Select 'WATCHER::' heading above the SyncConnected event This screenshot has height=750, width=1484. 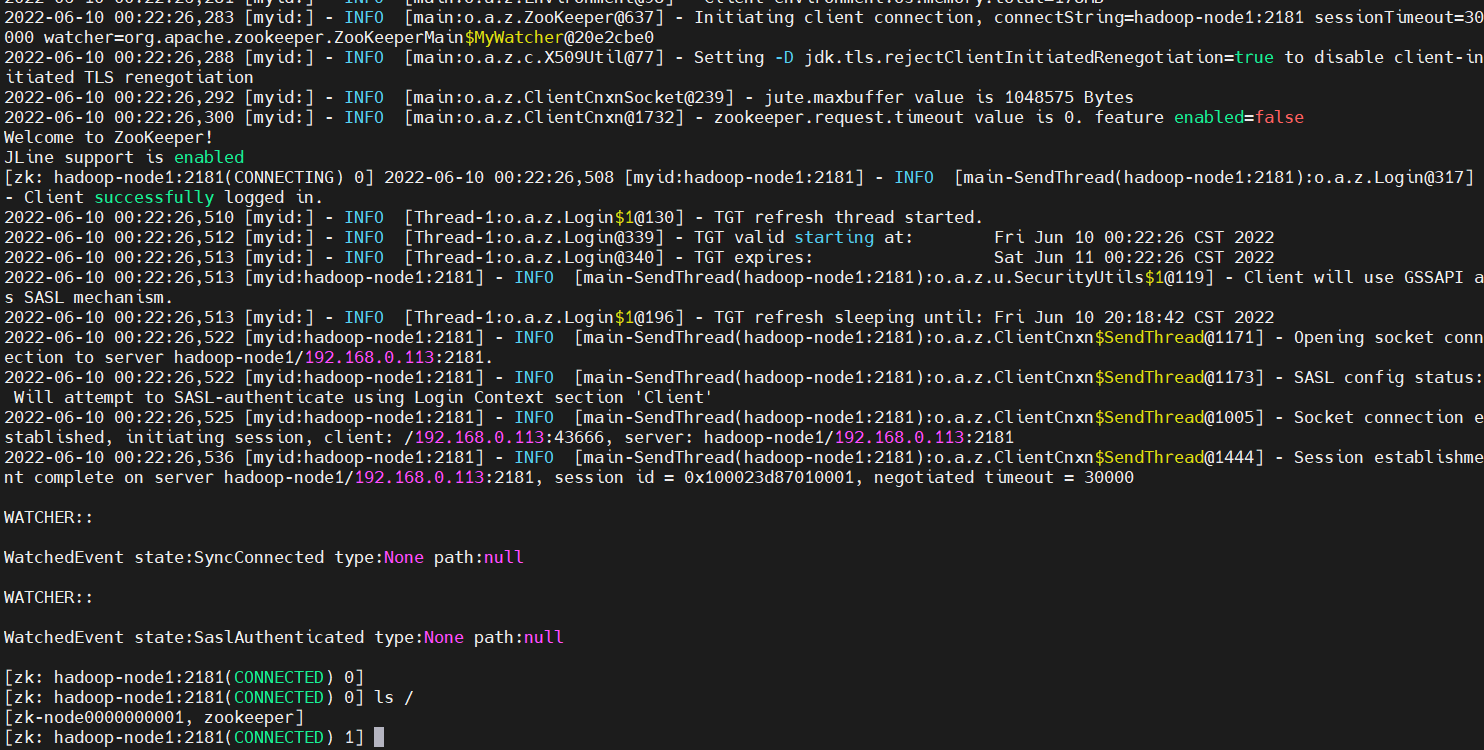pos(49,517)
